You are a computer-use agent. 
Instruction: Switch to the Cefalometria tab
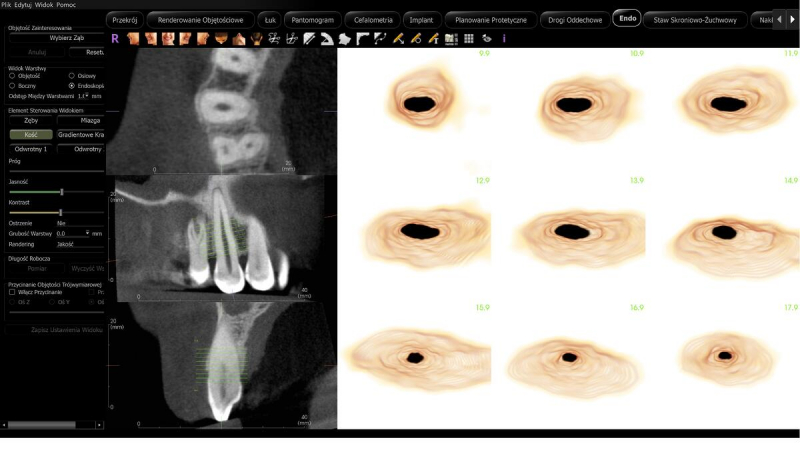pyautogui.click(x=373, y=20)
